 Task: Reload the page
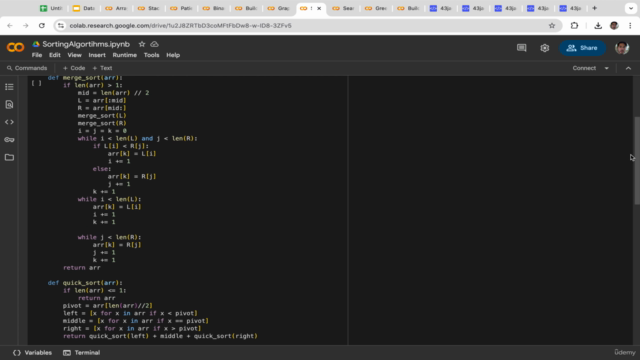click(42, 25)
